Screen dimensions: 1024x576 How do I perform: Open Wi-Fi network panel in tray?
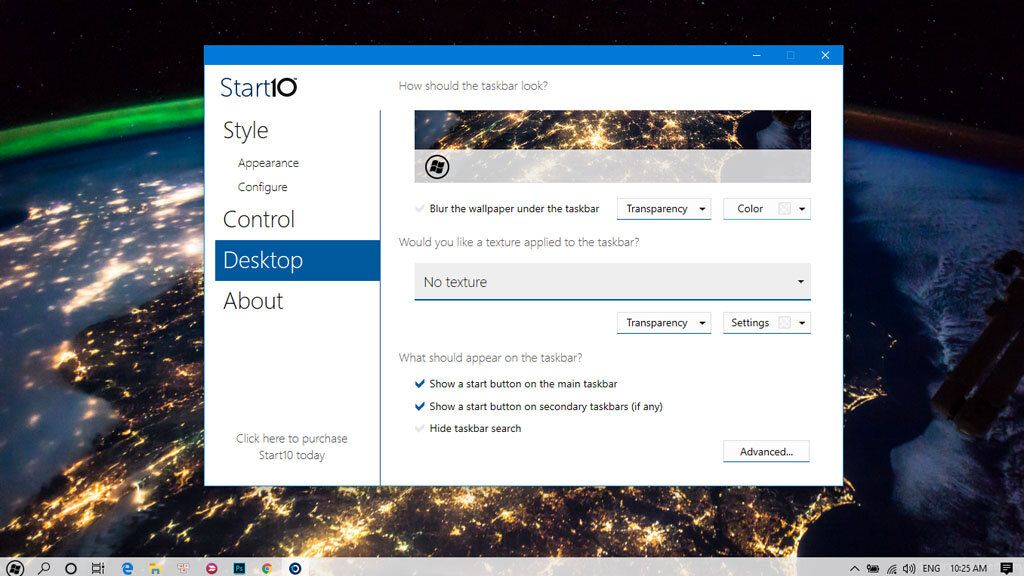coord(891,568)
